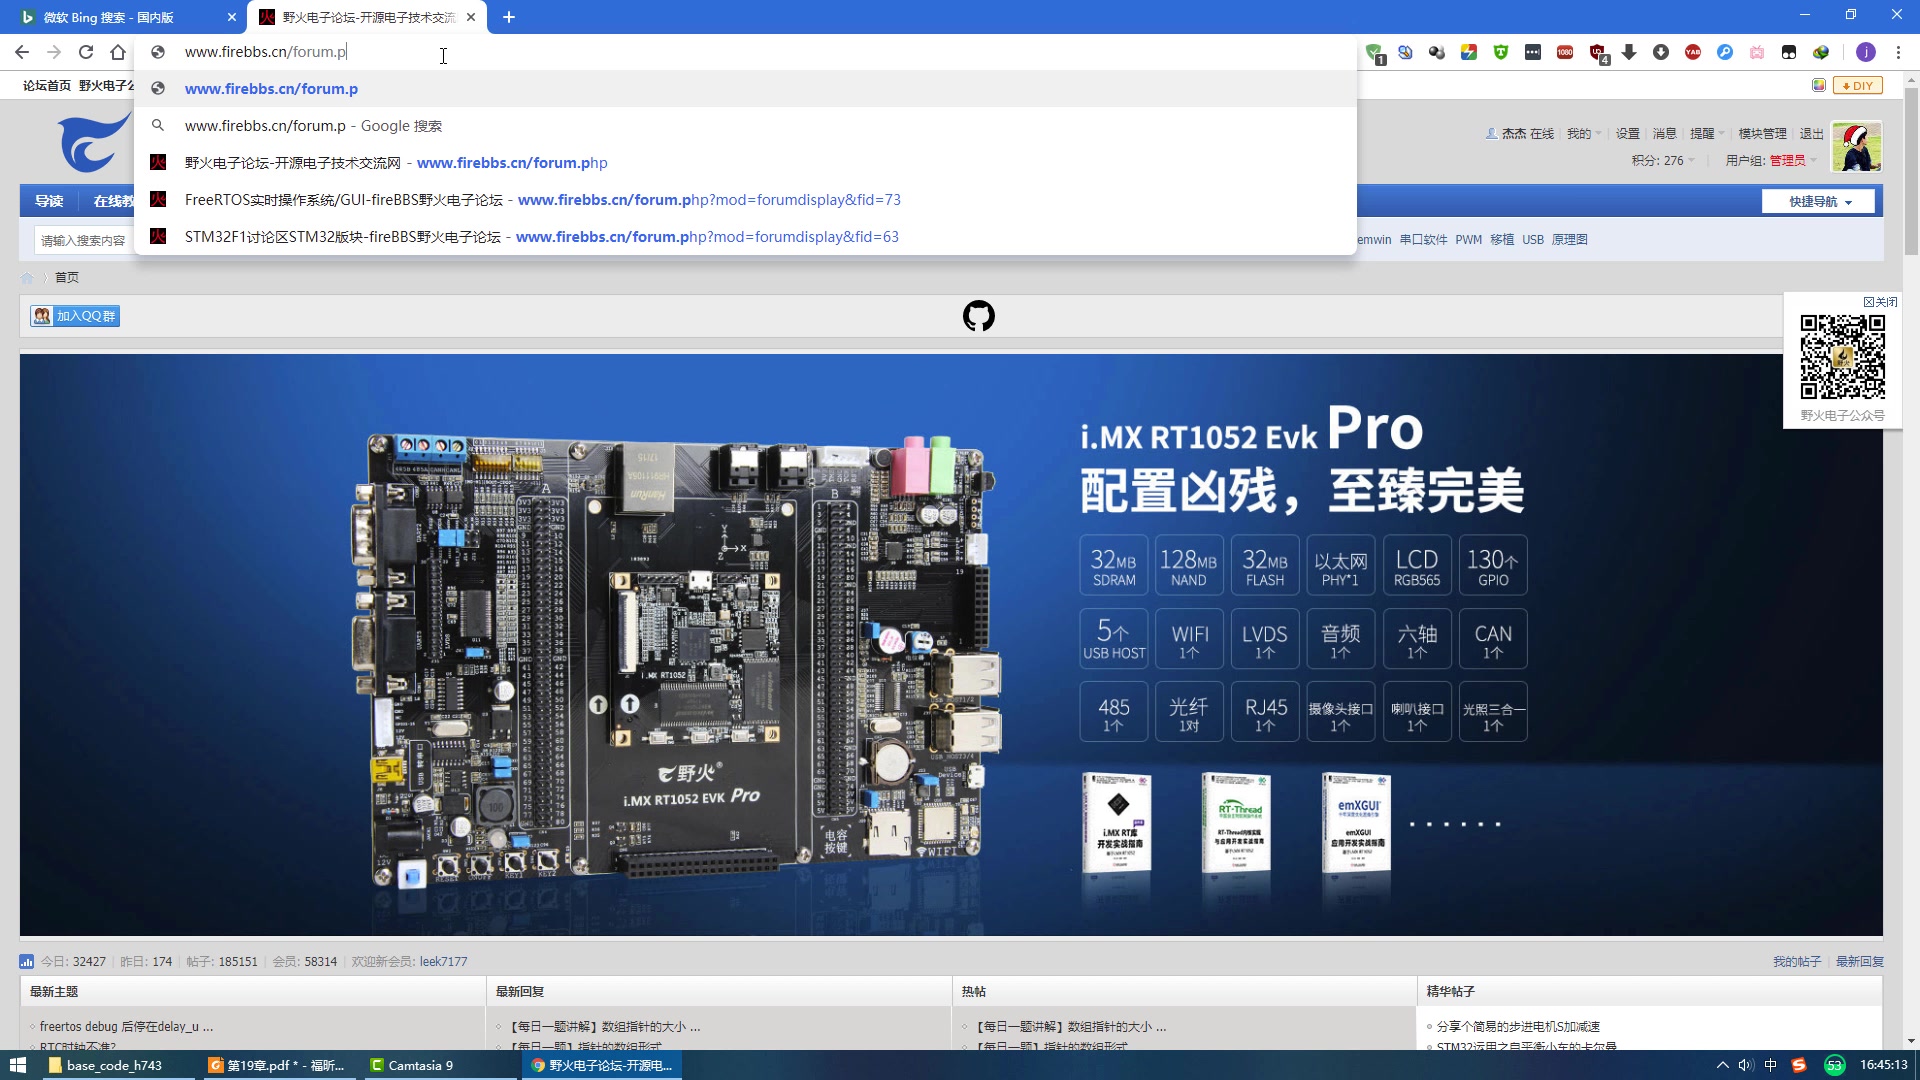Select the FreeRTOS fid=73 suggestion
This screenshot has width=1920, height=1080.
745,200
